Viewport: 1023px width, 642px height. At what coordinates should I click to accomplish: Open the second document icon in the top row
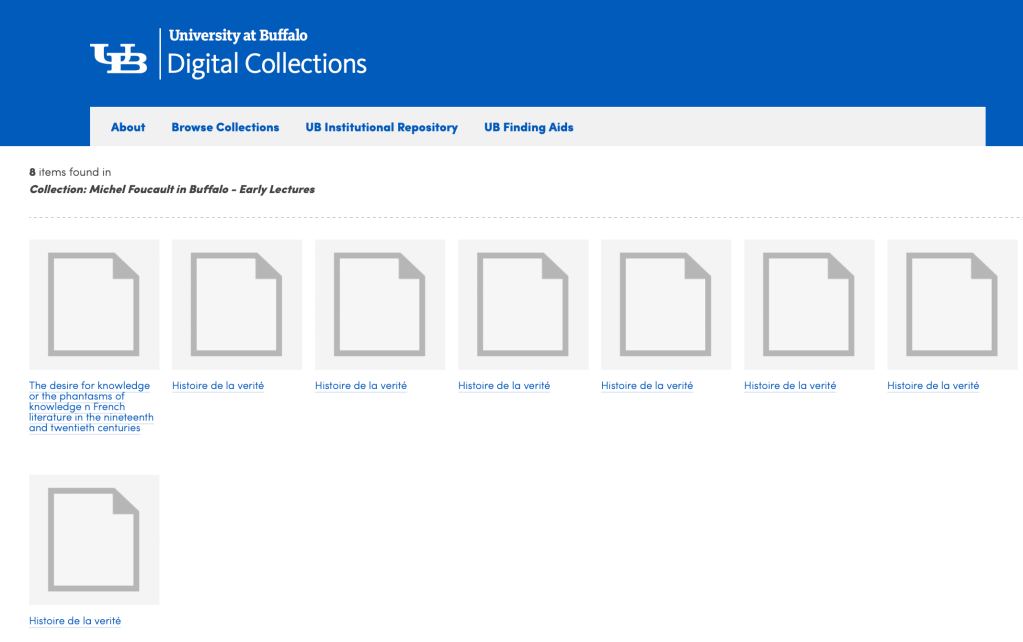[x=237, y=304]
